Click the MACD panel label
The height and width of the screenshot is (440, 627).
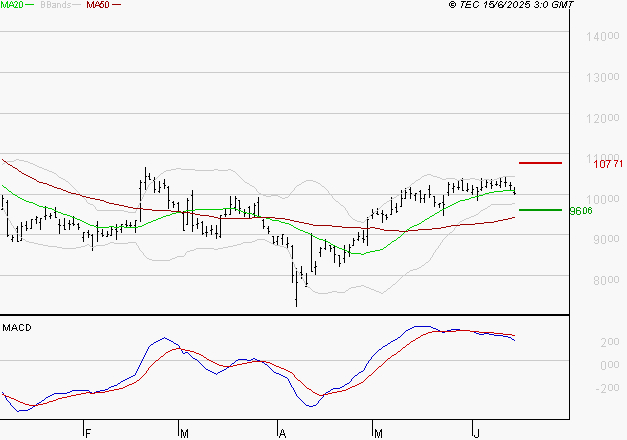(x=17, y=328)
